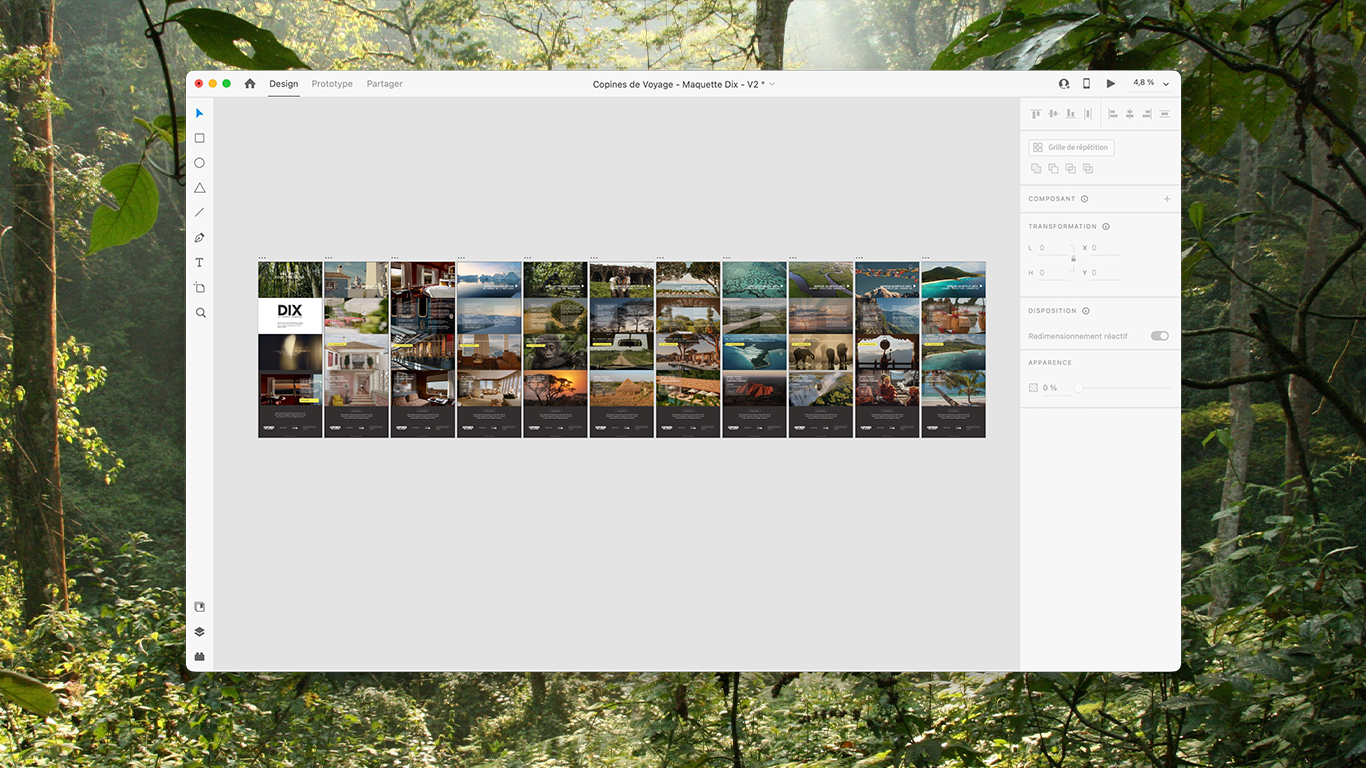
Task: Align middle vertically icon
Action: coord(1053,114)
